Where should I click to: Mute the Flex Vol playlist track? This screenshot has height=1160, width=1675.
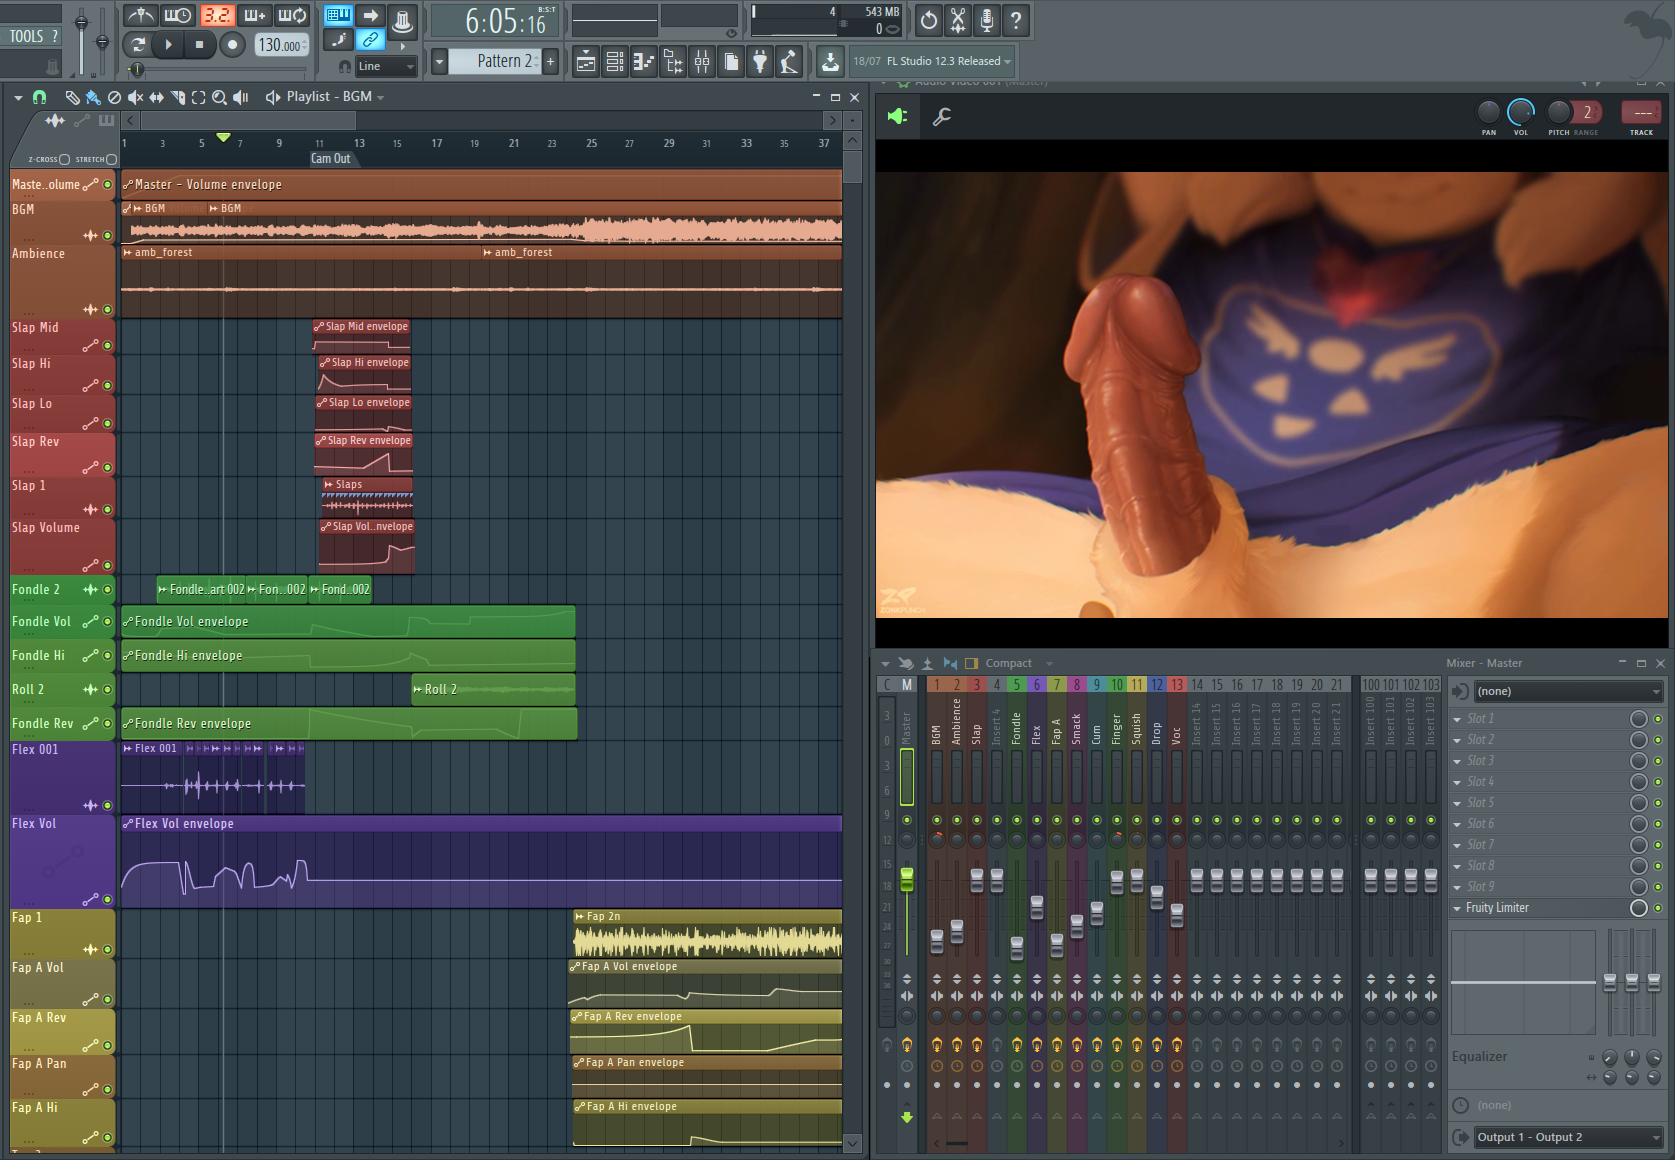tap(108, 900)
